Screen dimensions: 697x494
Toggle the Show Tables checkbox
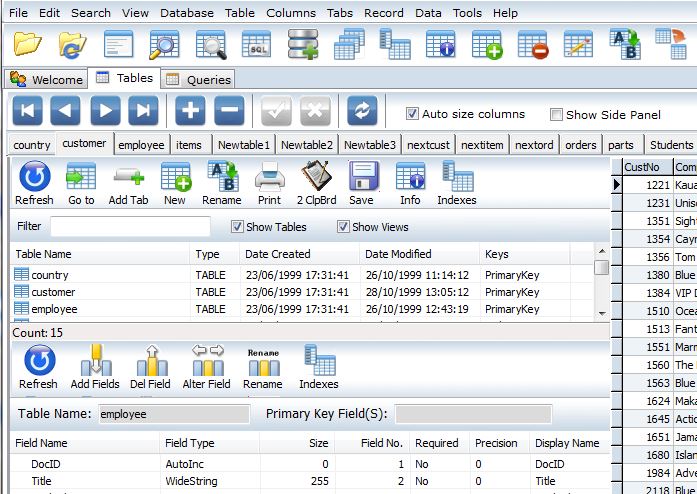(x=237, y=227)
